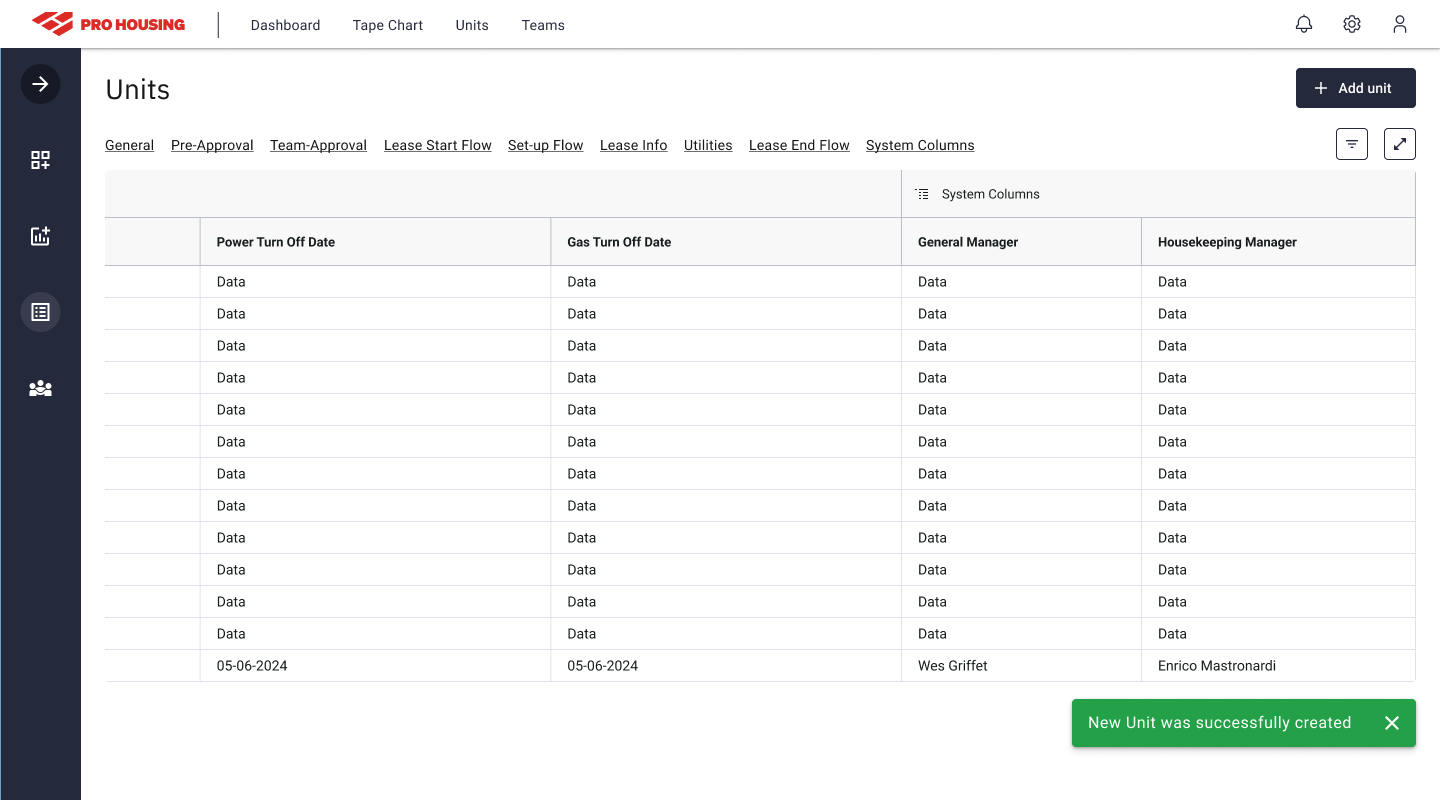This screenshot has height=800, width=1440.
Task: Click the System Columns column-list icon
Action: 922,193
